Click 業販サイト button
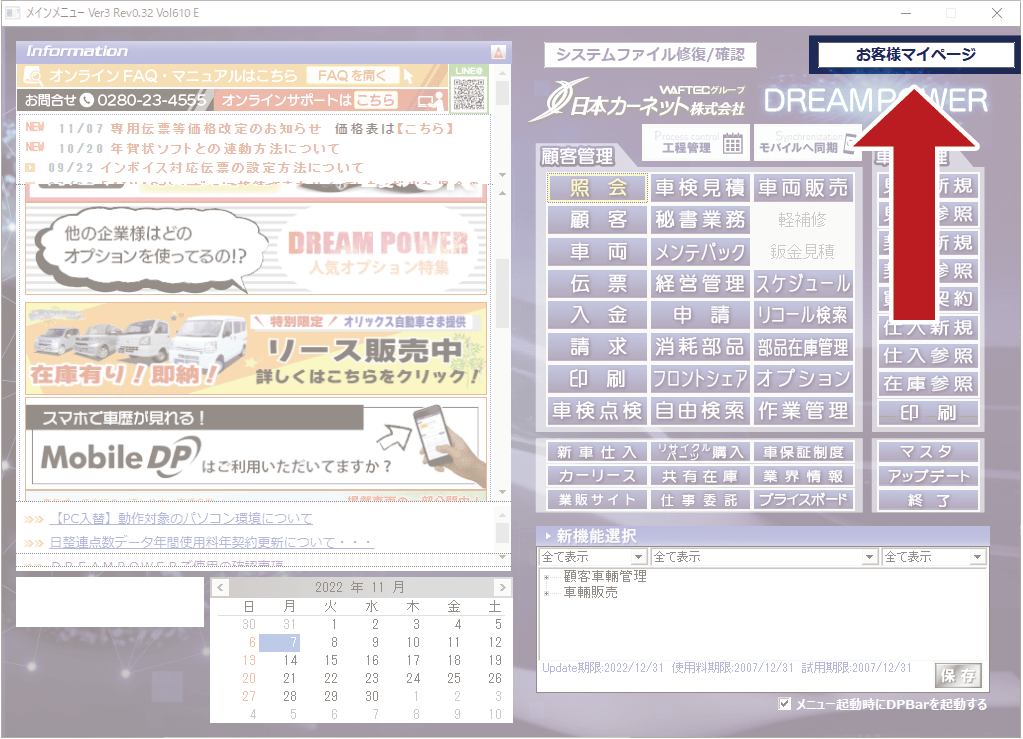Screen dimensions: 1023x739 coord(598,500)
